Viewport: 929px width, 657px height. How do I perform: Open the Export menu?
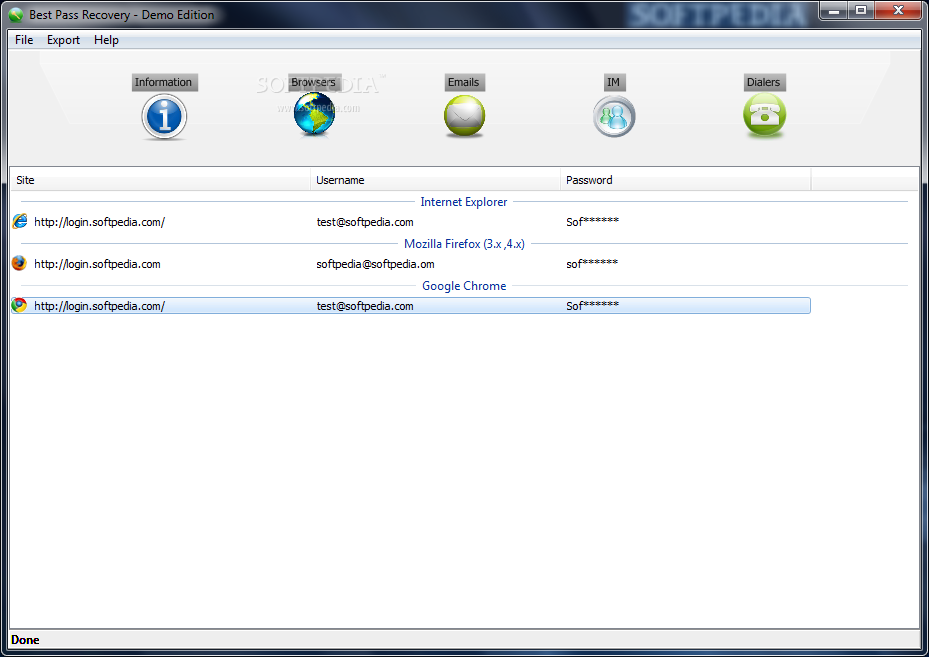pyautogui.click(x=63, y=40)
